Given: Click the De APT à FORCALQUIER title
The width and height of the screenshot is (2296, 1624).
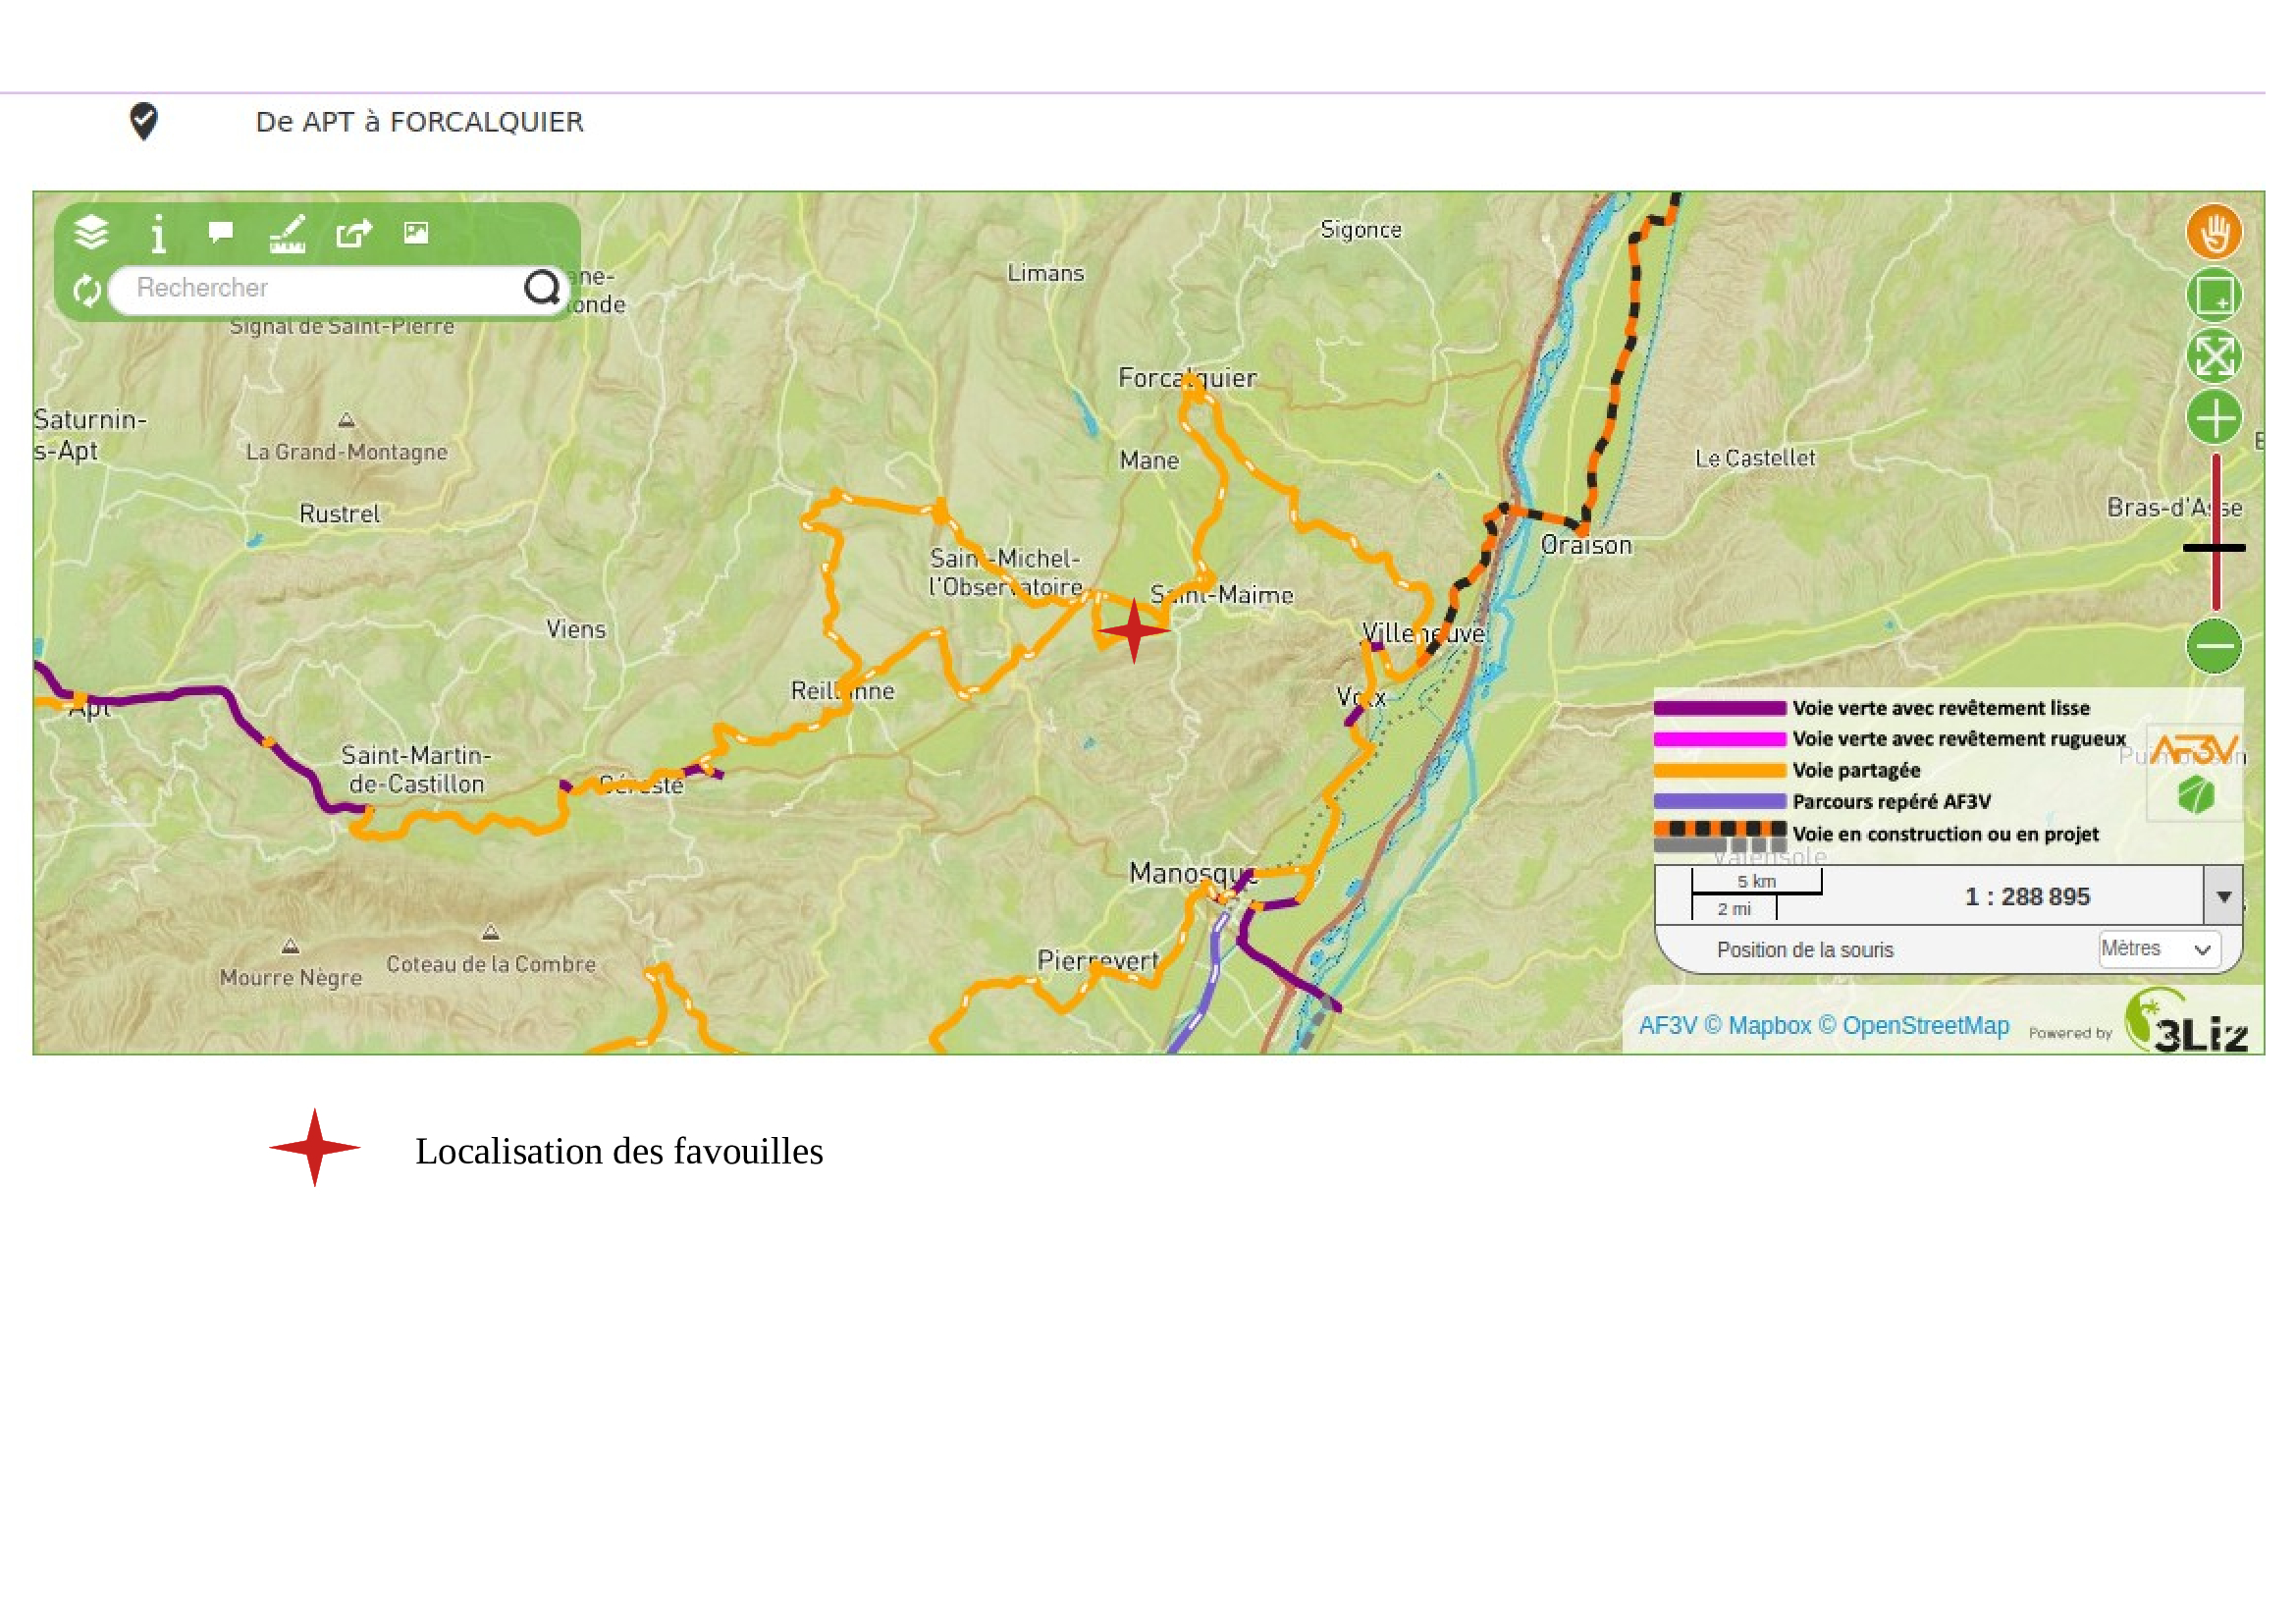Looking at the screenshot, I should pyautogui.click(x=419, y=122).
